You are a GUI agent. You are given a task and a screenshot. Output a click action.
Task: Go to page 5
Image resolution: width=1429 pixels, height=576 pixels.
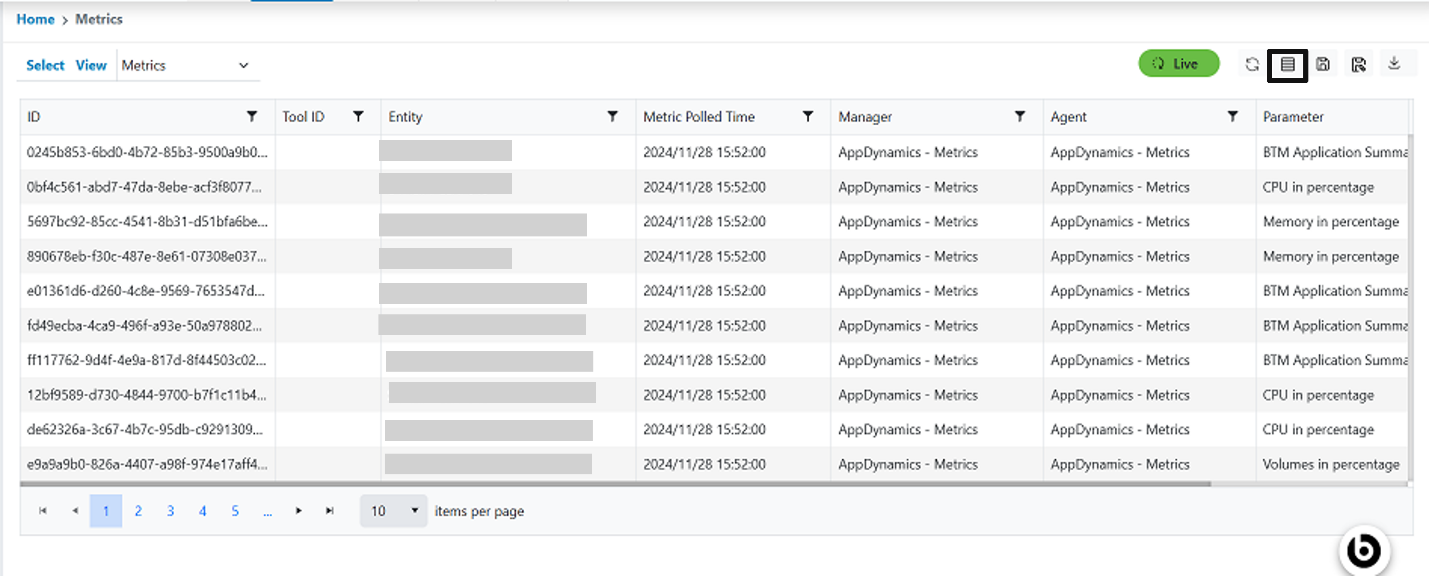[235, 511]
